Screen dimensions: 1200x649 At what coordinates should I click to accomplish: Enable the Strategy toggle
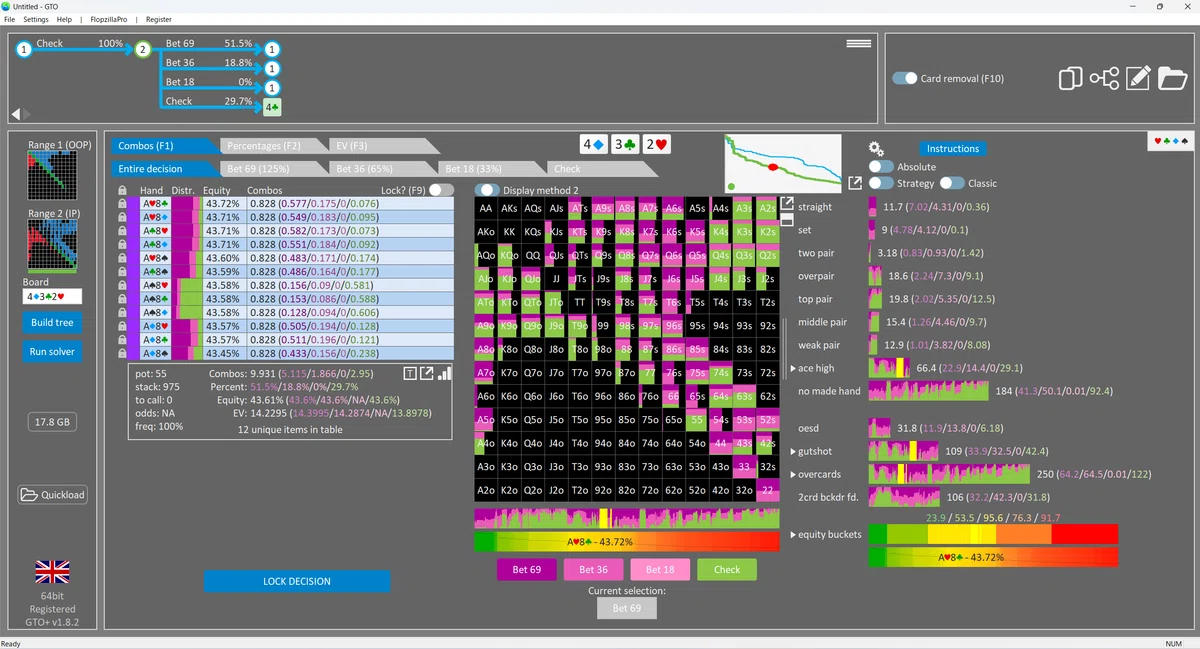(881, 183)
